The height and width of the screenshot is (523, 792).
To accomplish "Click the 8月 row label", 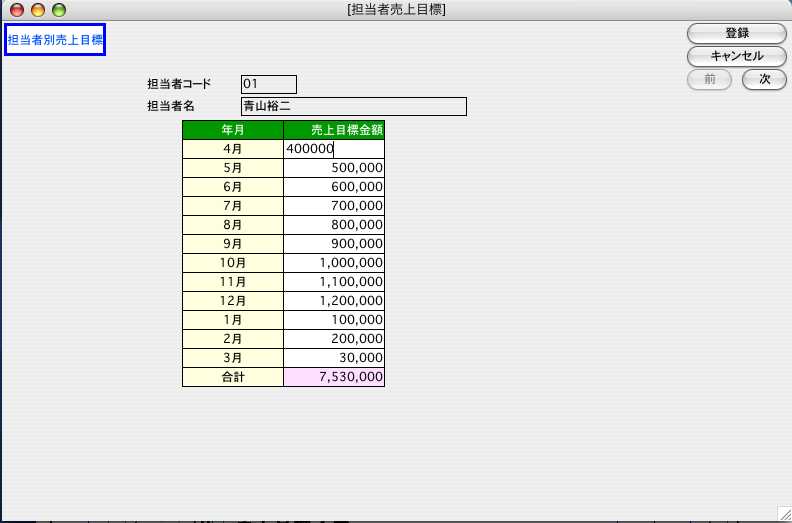I will click(x=233, y=225).
